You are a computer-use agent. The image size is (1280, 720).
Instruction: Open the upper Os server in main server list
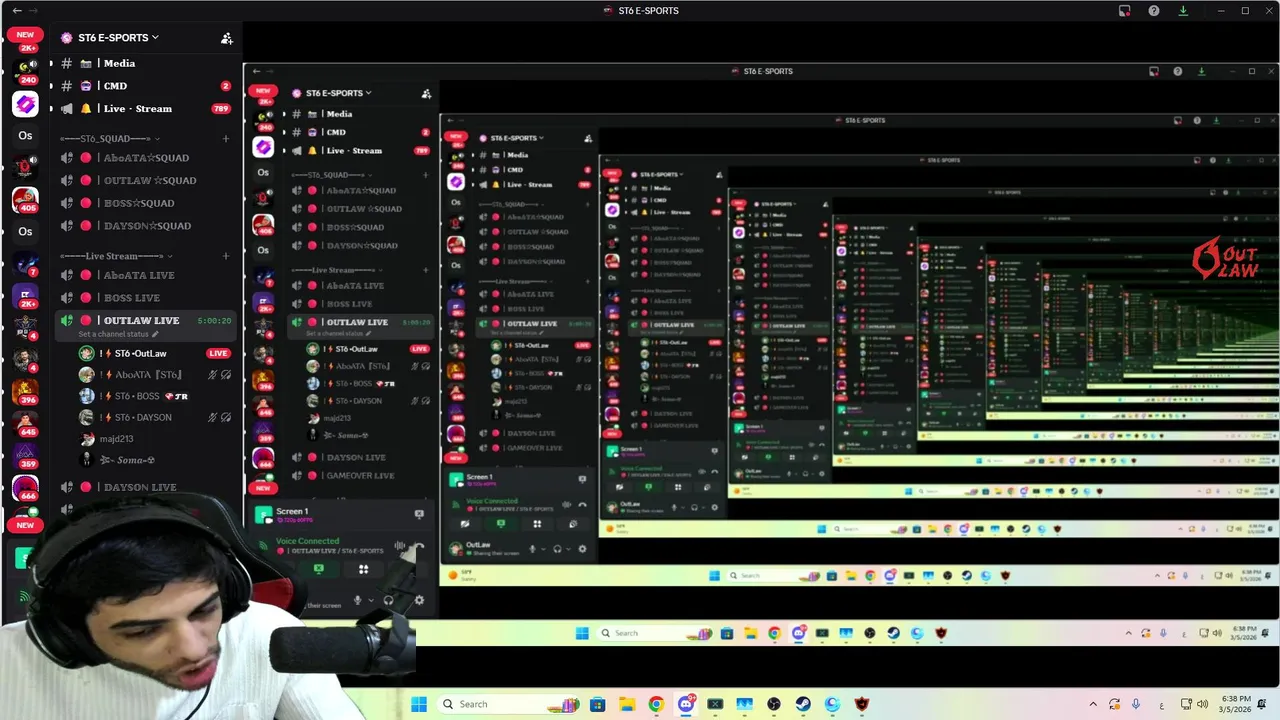point(25,136)
